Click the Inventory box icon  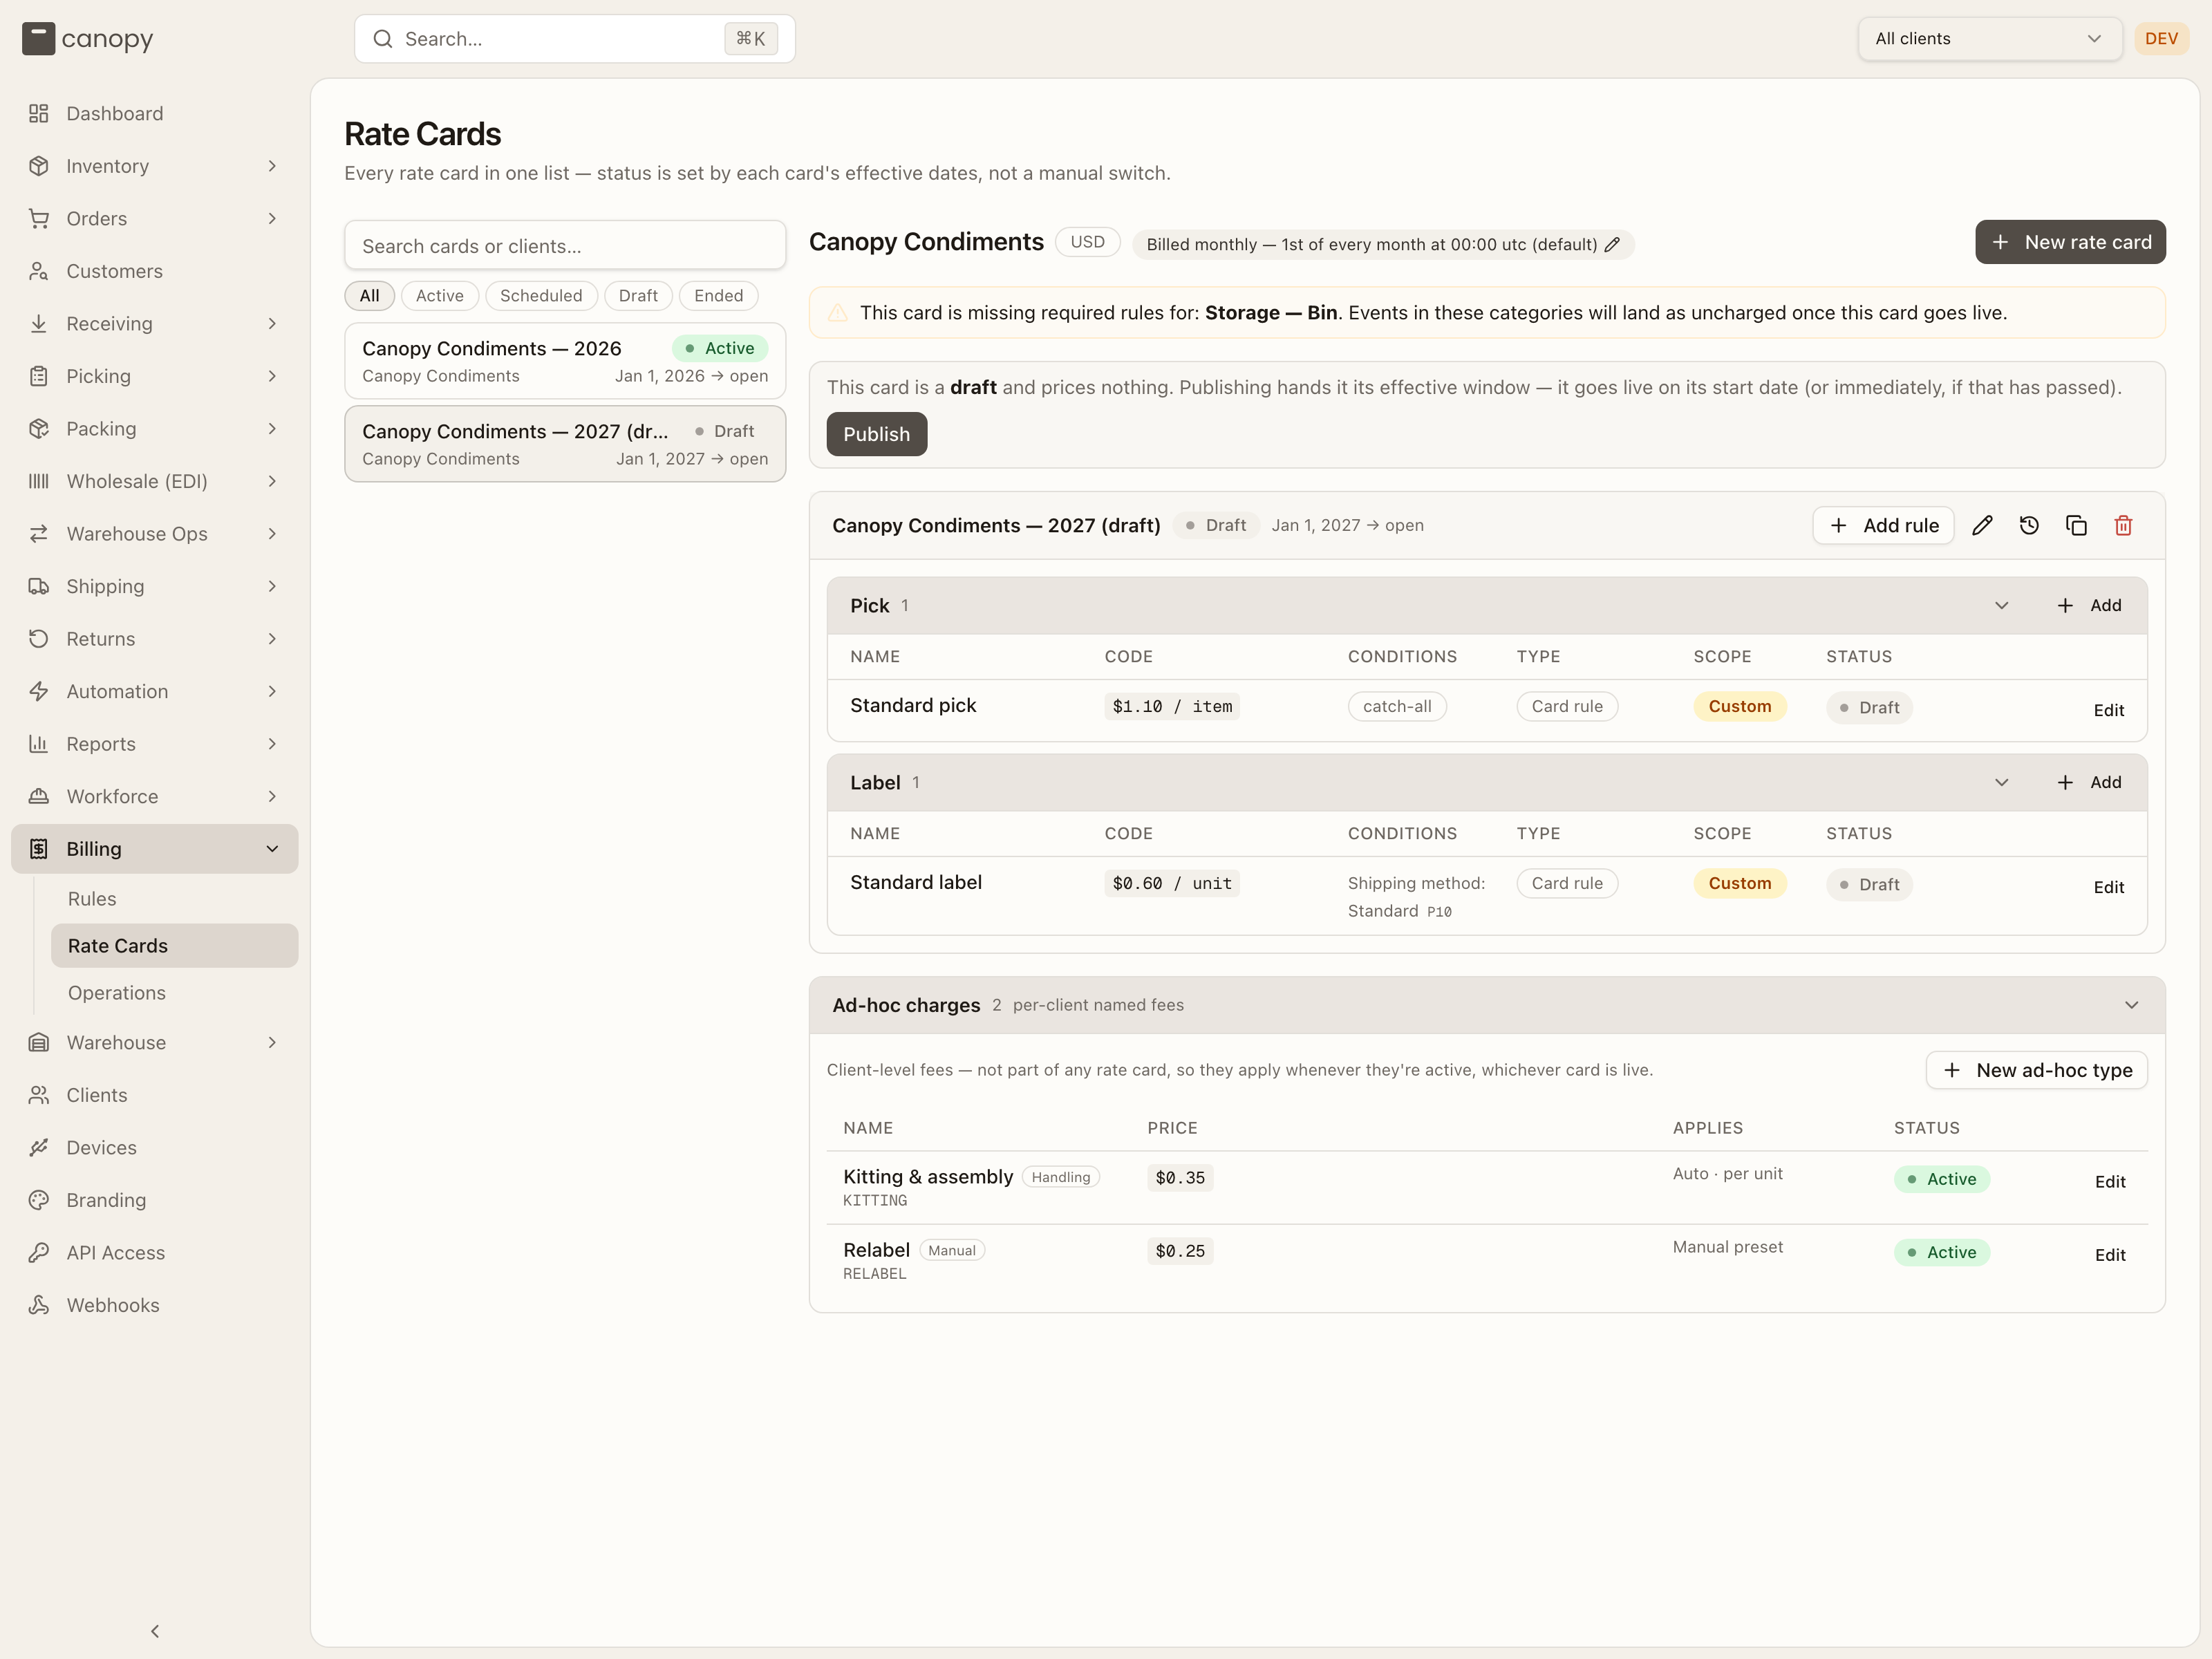39,166
